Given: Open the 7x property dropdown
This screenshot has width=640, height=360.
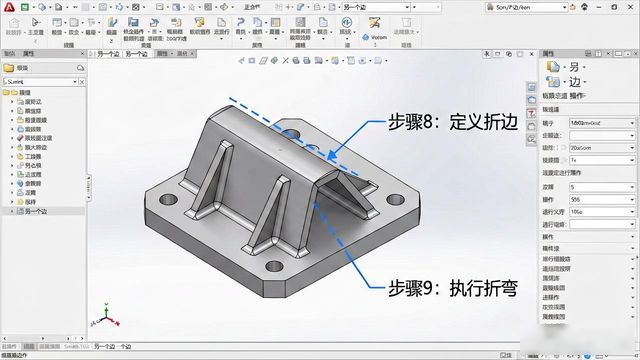Looking at the screenshot, I should [x=602, y=160].
